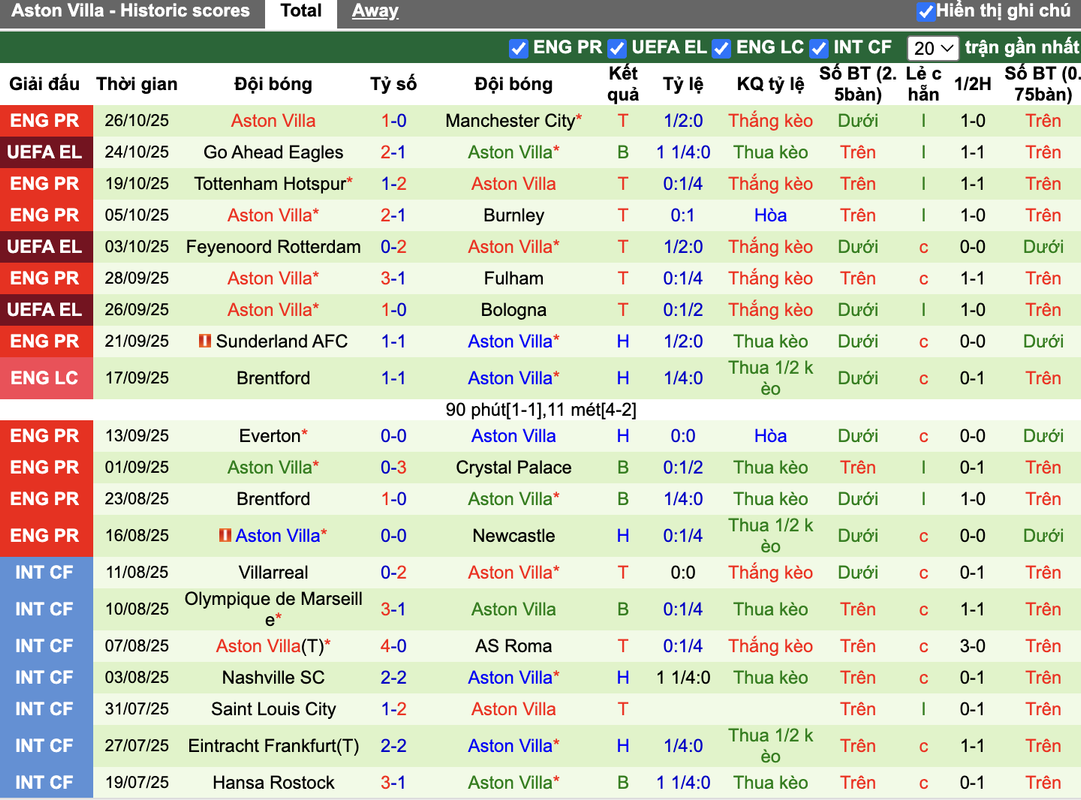
Task: Click the Giải đấu column header
Action: (44, 84)
